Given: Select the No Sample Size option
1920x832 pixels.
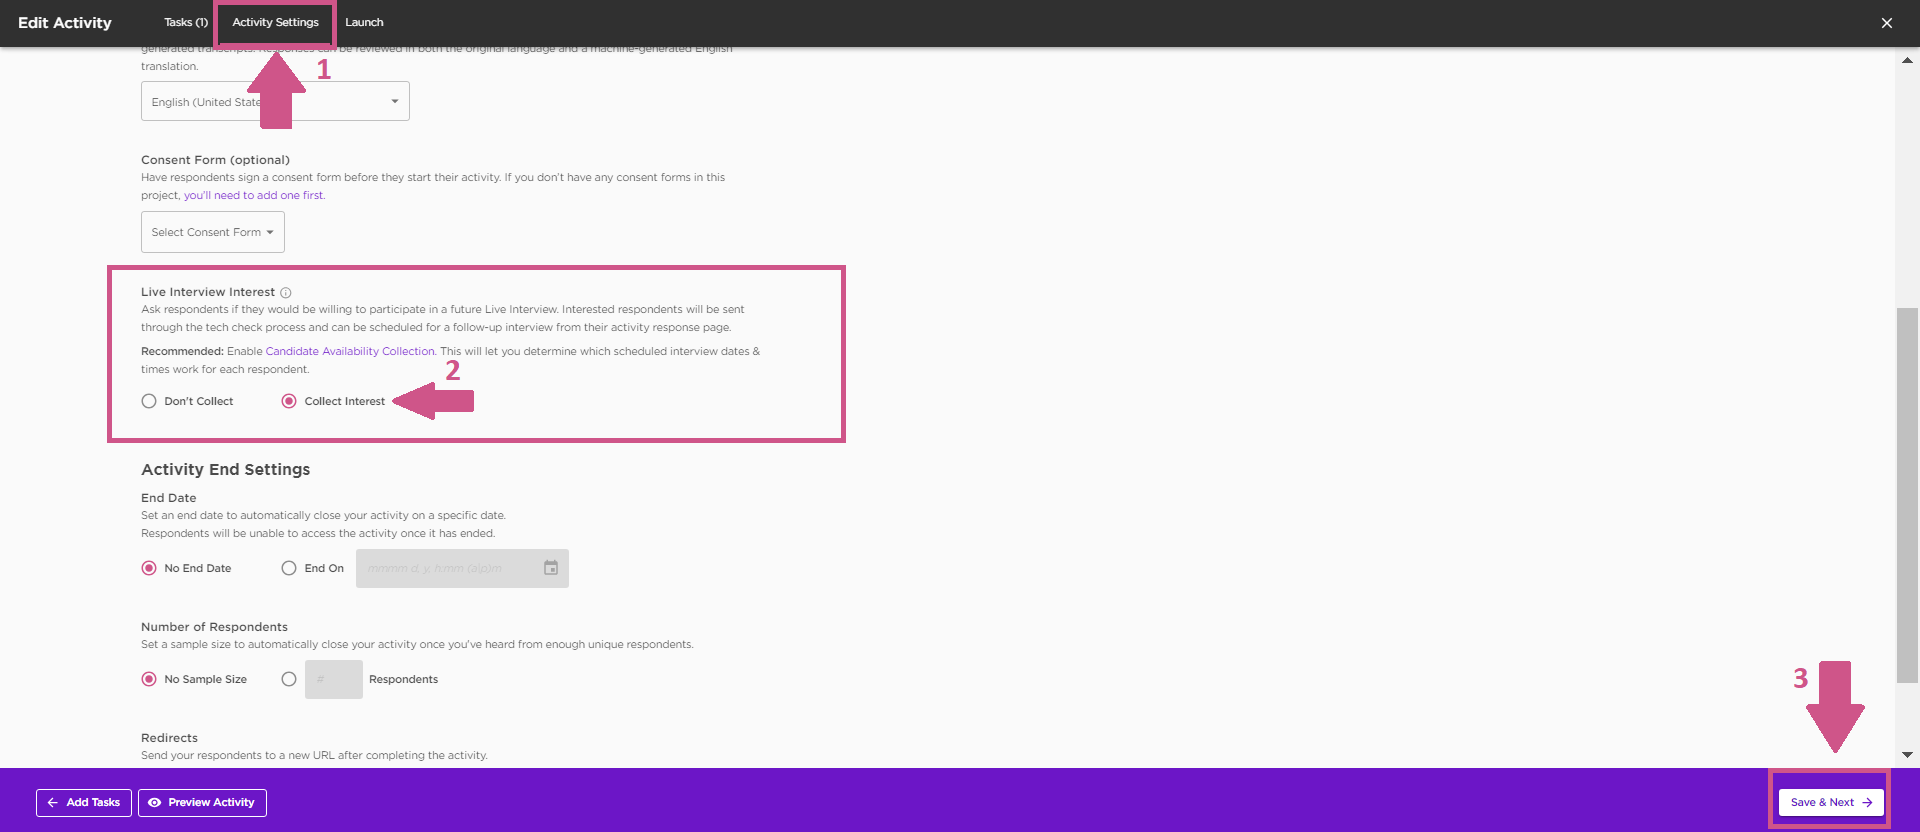Looking at the screenshot, I should click(149, 679).
